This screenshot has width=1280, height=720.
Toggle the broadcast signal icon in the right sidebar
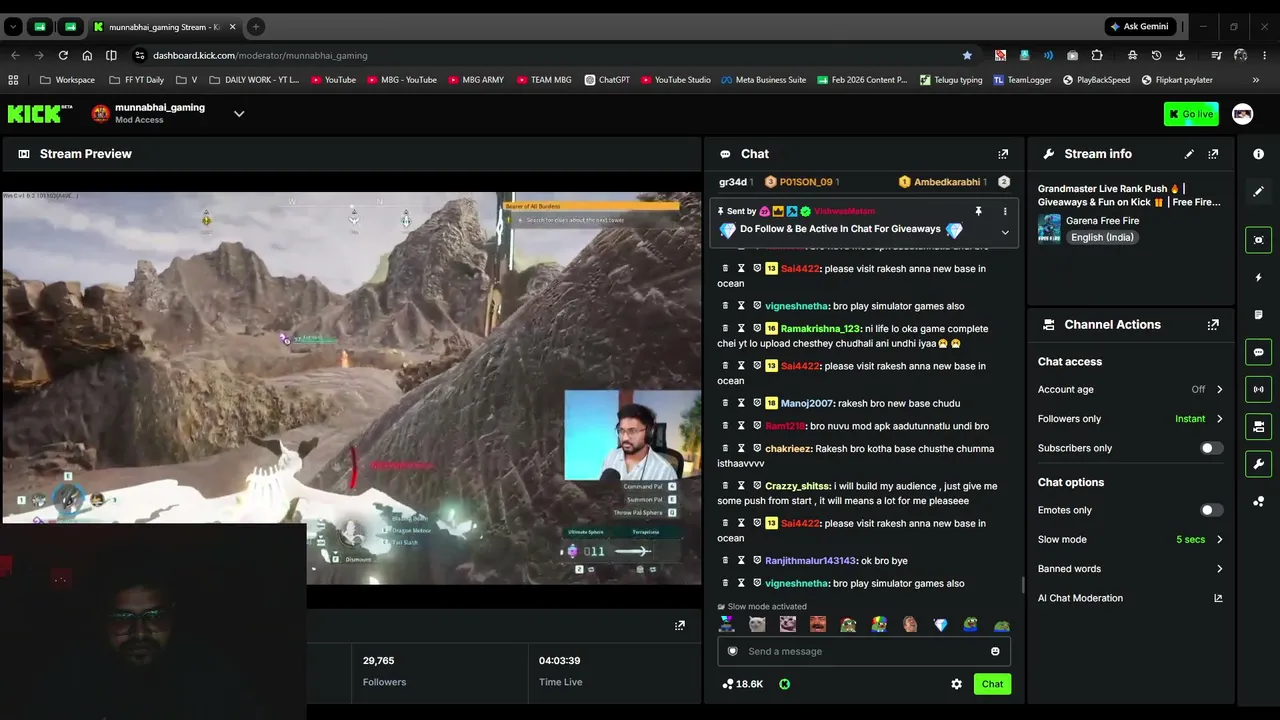pyautogui.click(x=1259, y=389)
